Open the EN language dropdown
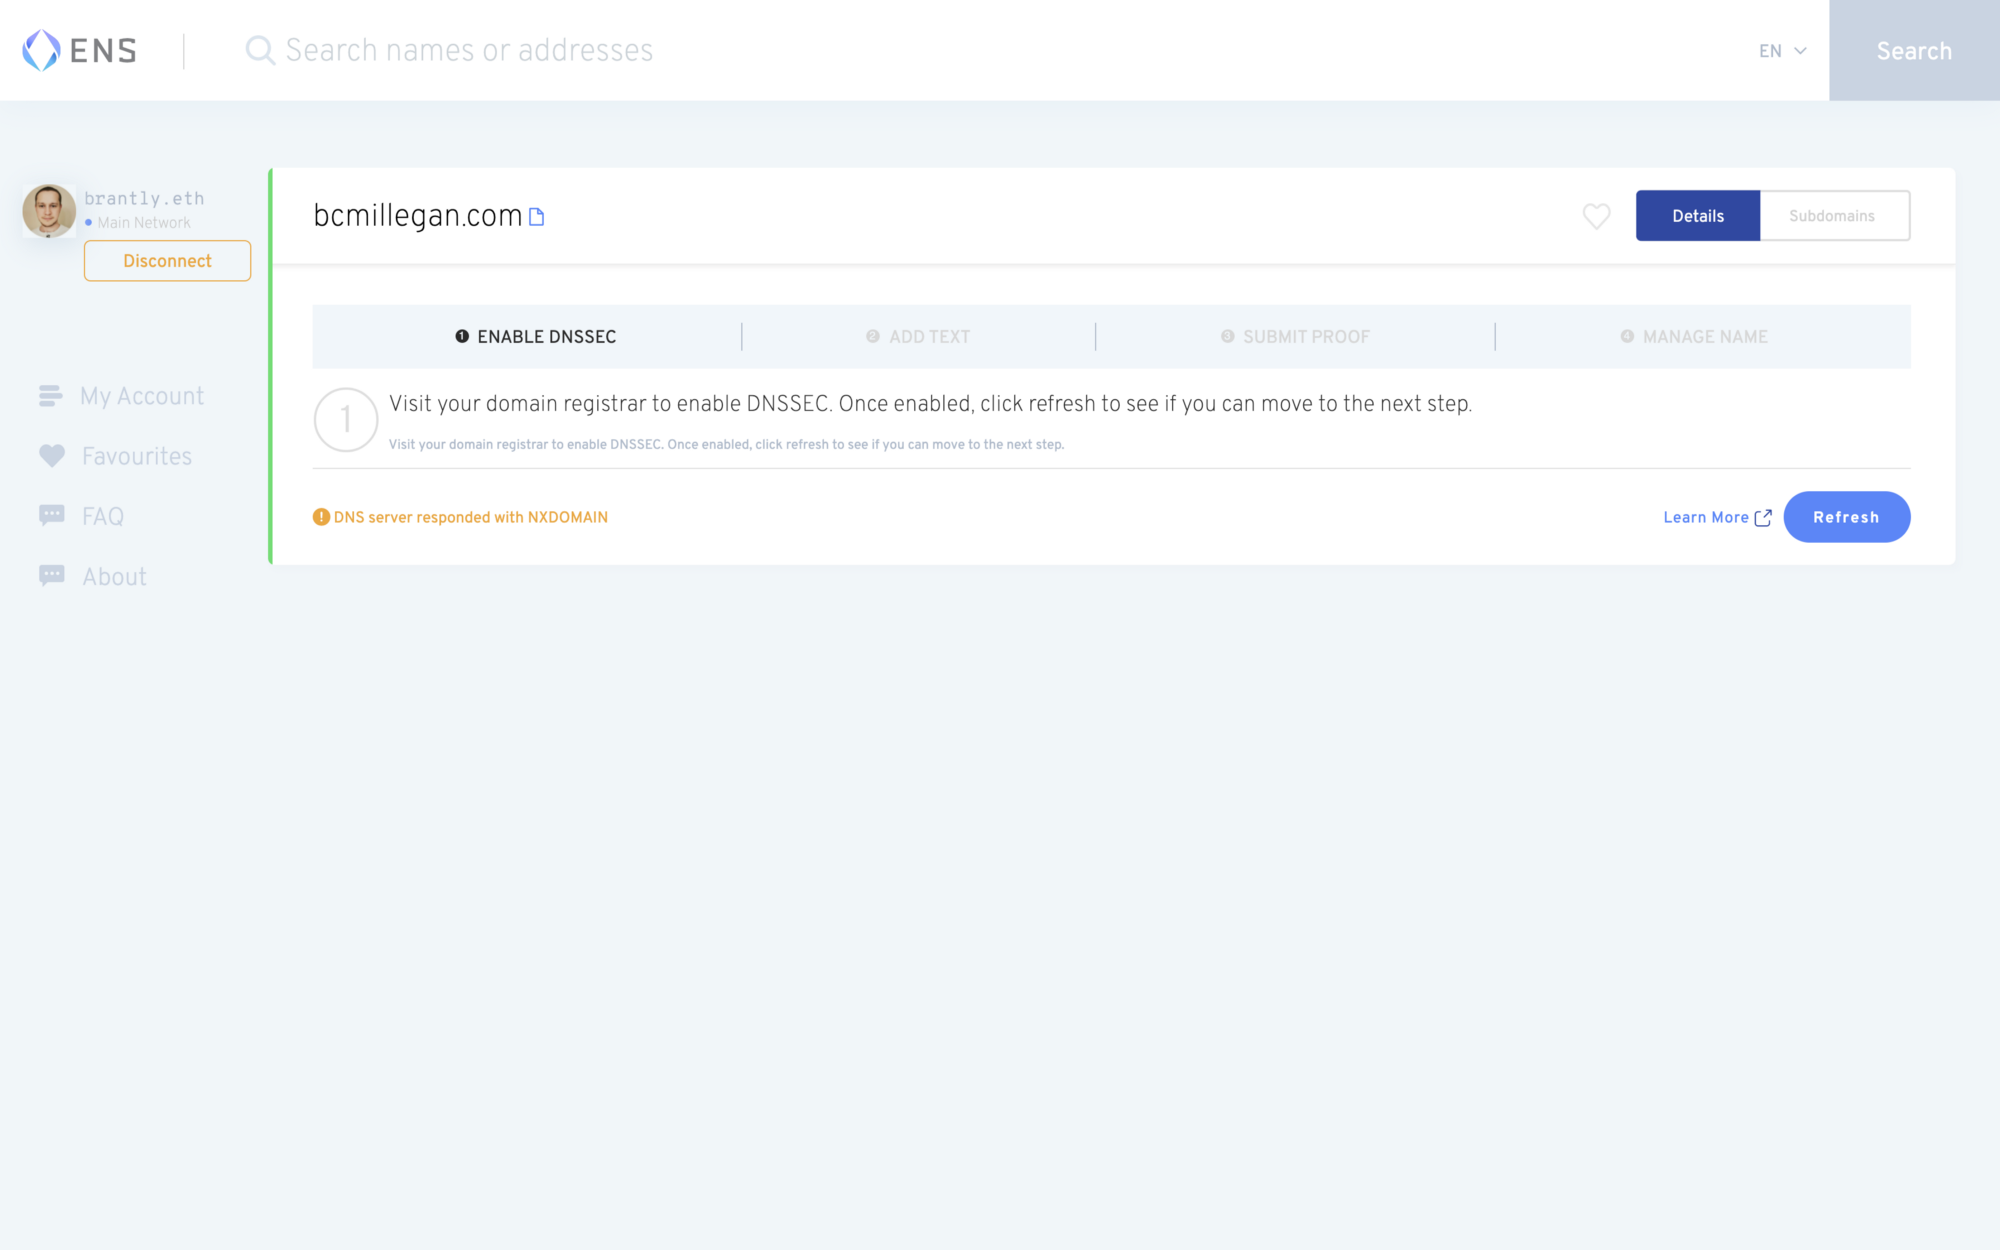This screenshot has width=2000, height=1250. point(1782,51)
